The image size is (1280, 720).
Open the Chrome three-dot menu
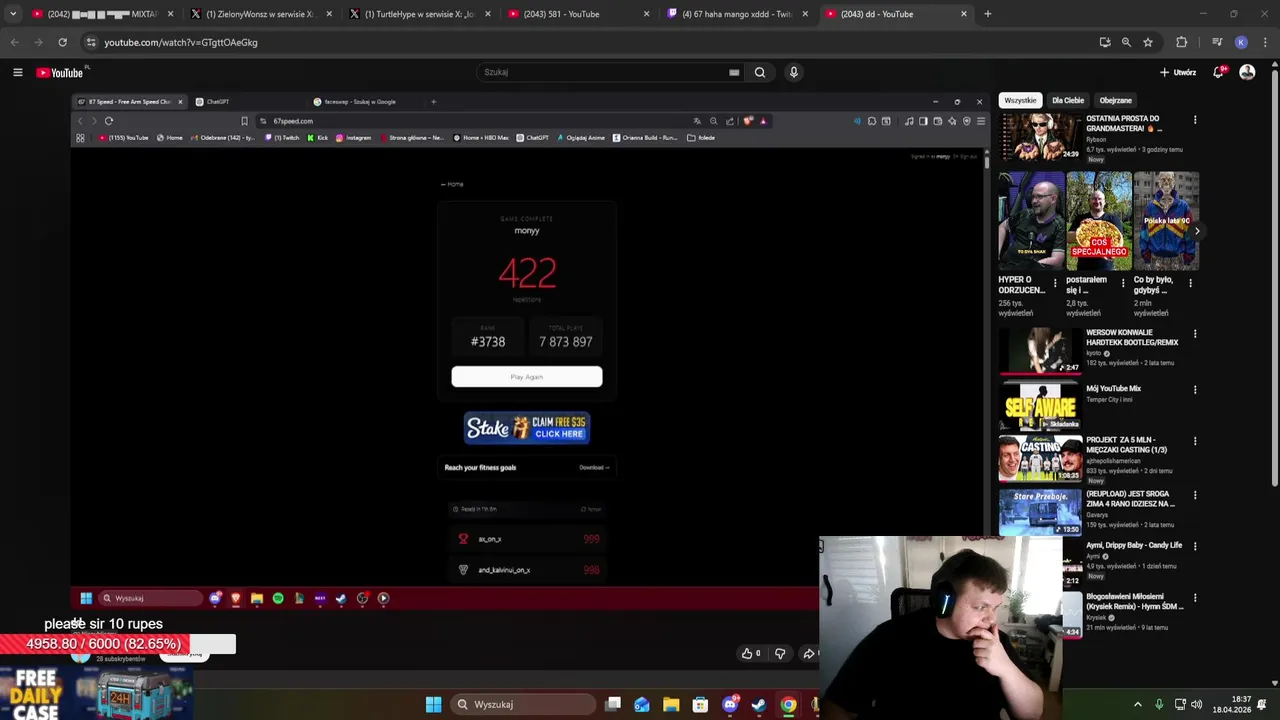[x=1265, y=42]
